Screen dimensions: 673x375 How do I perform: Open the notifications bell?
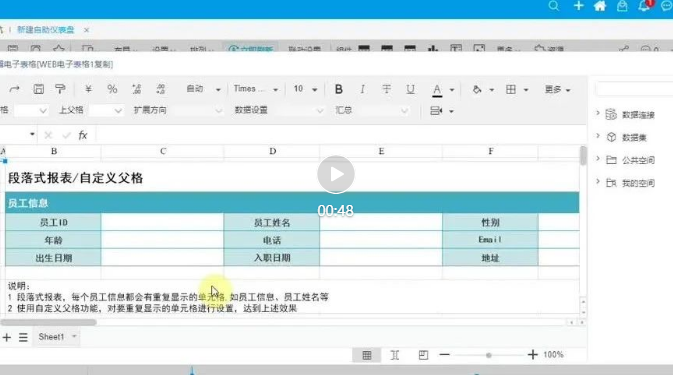(644, 6)
